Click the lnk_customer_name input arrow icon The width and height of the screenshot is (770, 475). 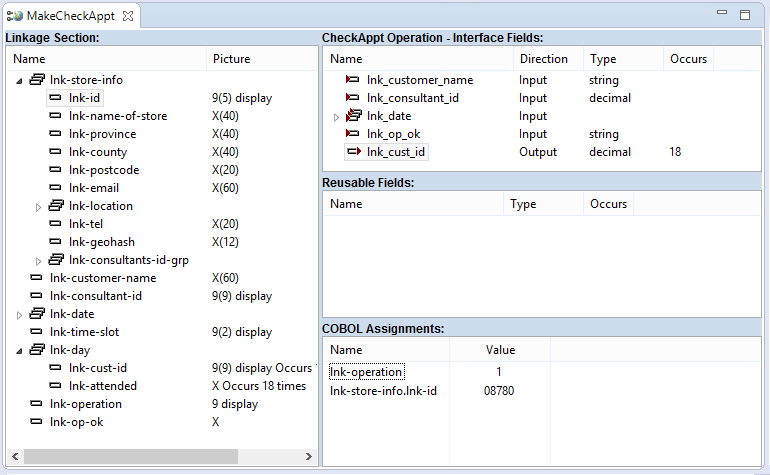point(353,80)
